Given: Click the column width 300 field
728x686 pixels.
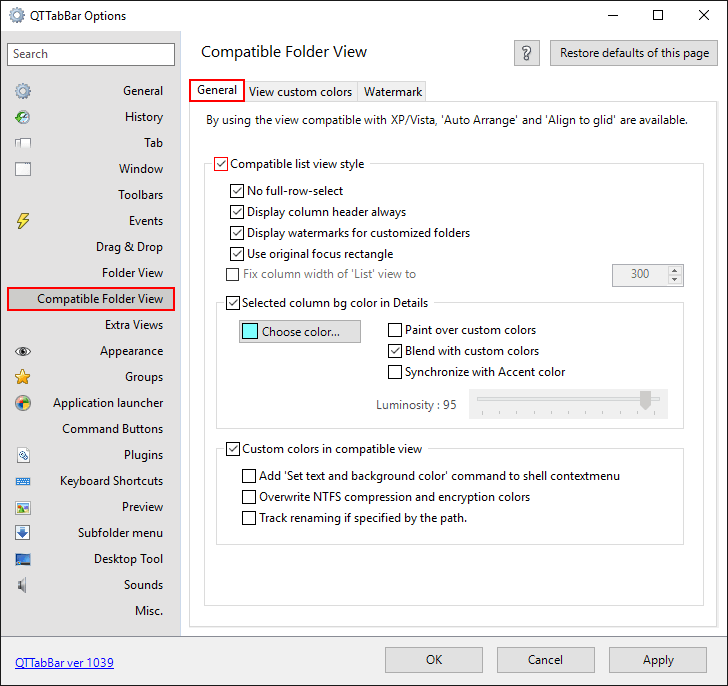Looking at the screenshot, I should tap(640, 275).
